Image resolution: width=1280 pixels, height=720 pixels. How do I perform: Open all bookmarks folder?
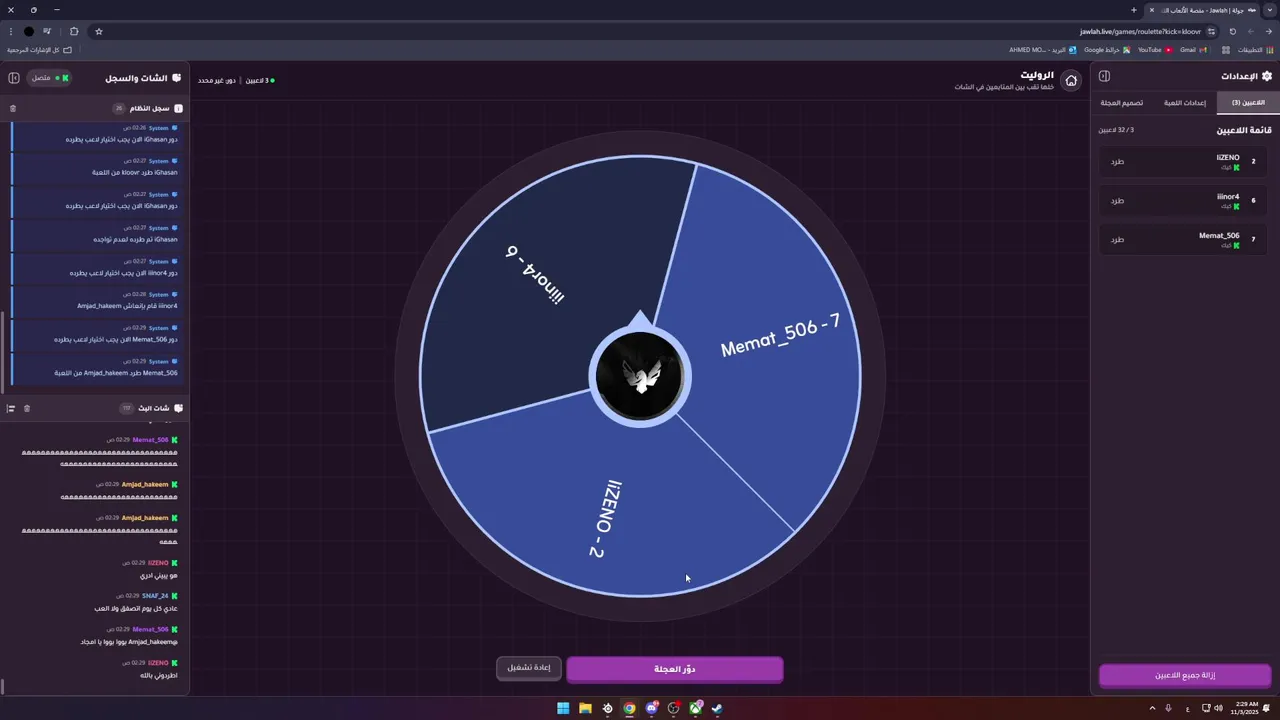(x=40, y=50)
